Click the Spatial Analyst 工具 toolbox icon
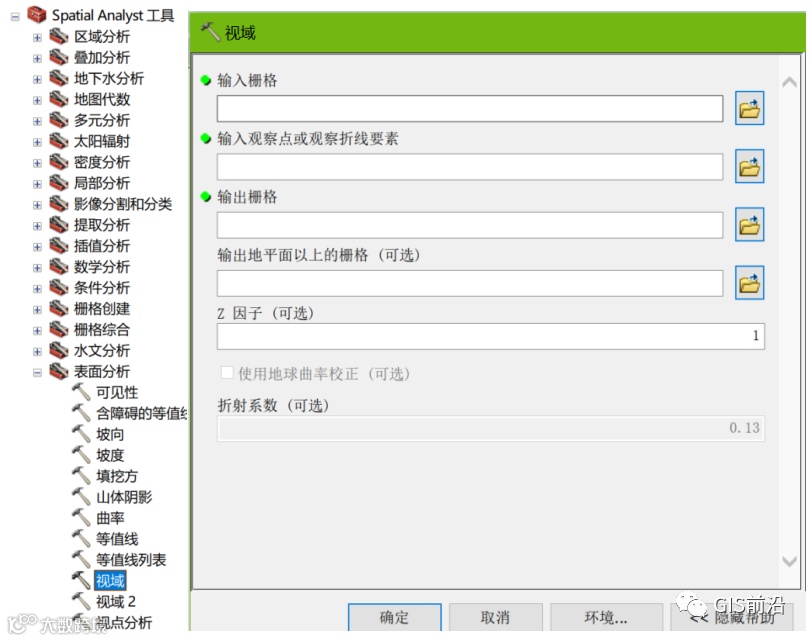The height and width of the screenshot is (641, 812). pos(36,15)
